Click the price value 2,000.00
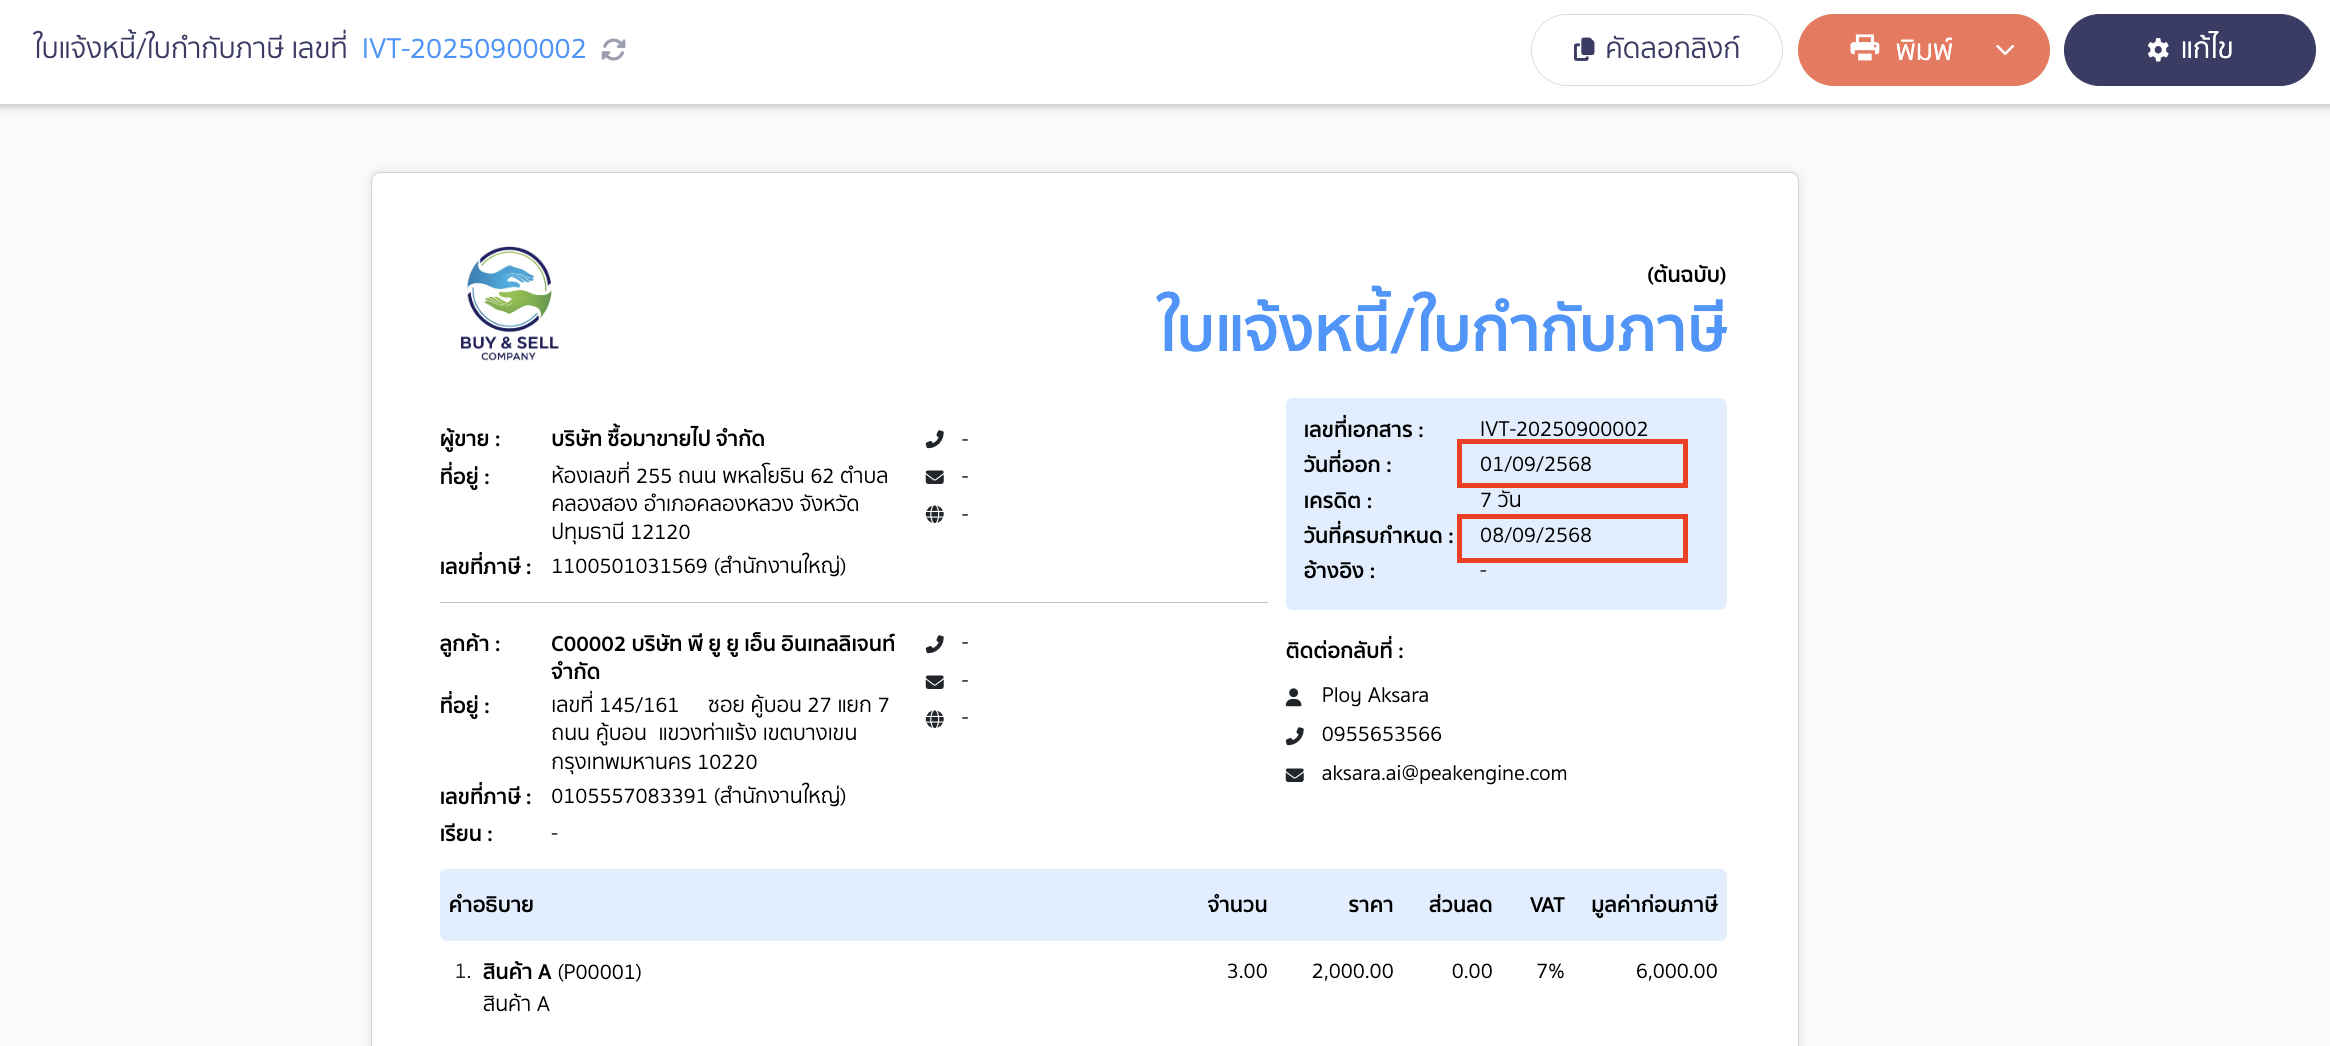This screenshot has height=1046, width=2330. coord(1352,971)
